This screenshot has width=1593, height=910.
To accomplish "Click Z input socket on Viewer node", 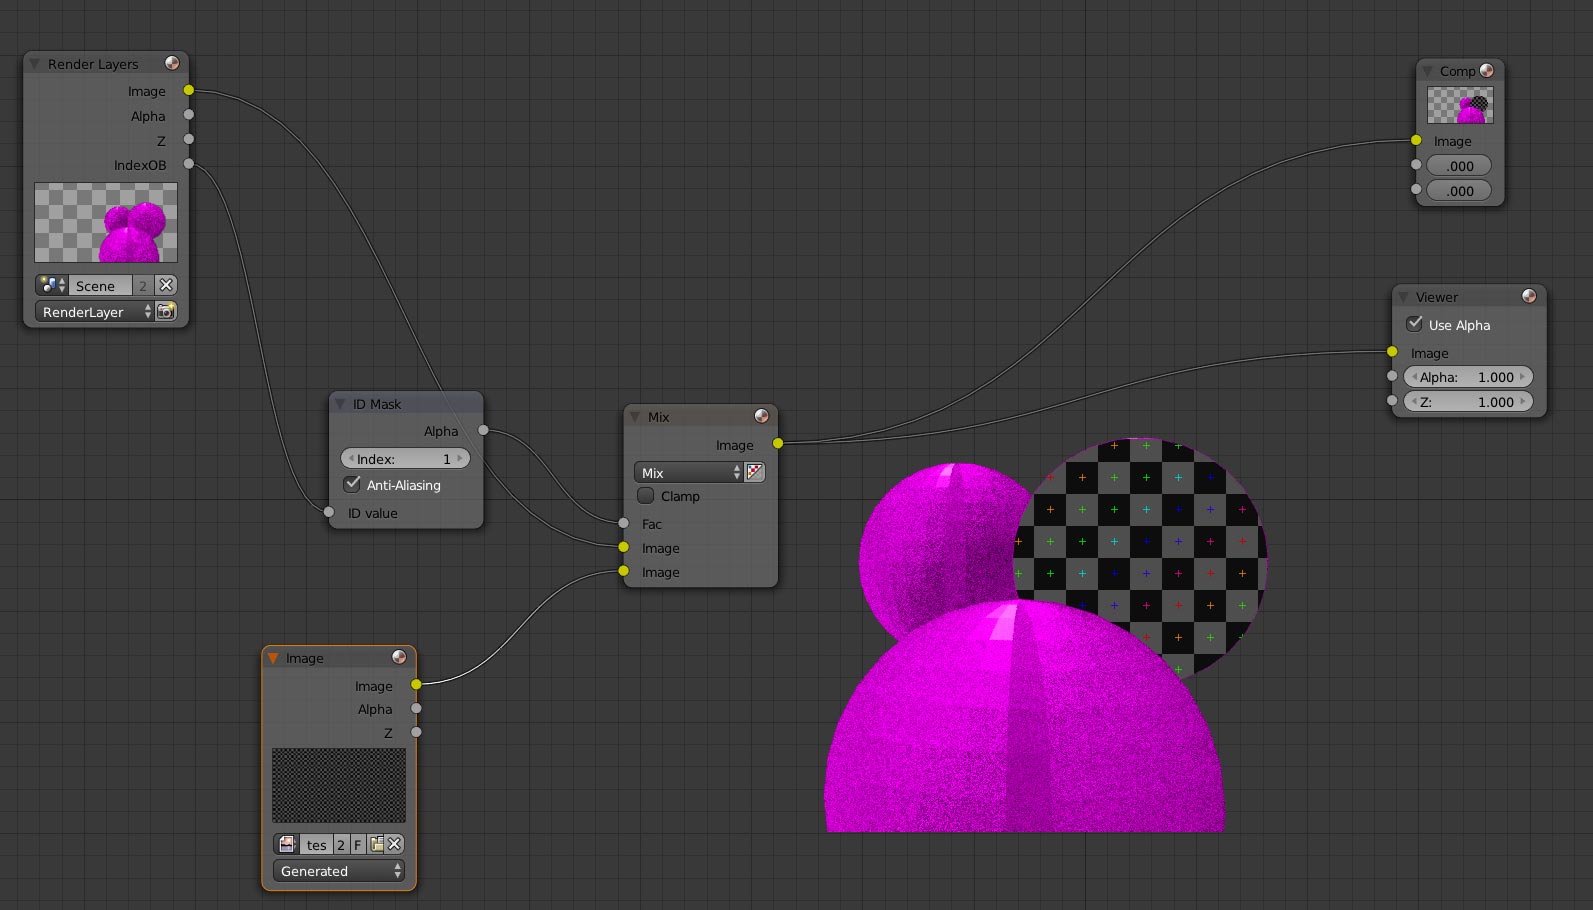I will [1392, 400].
